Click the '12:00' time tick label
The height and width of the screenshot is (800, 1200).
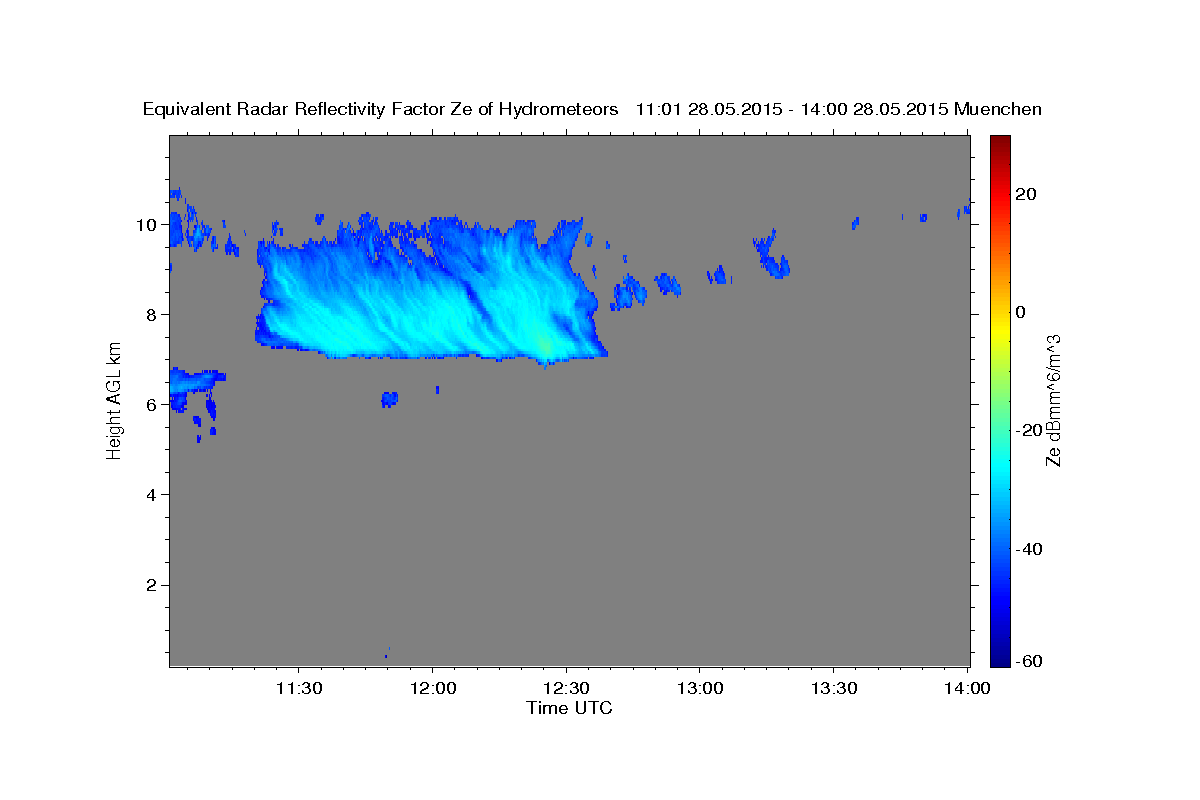(433, 688)
